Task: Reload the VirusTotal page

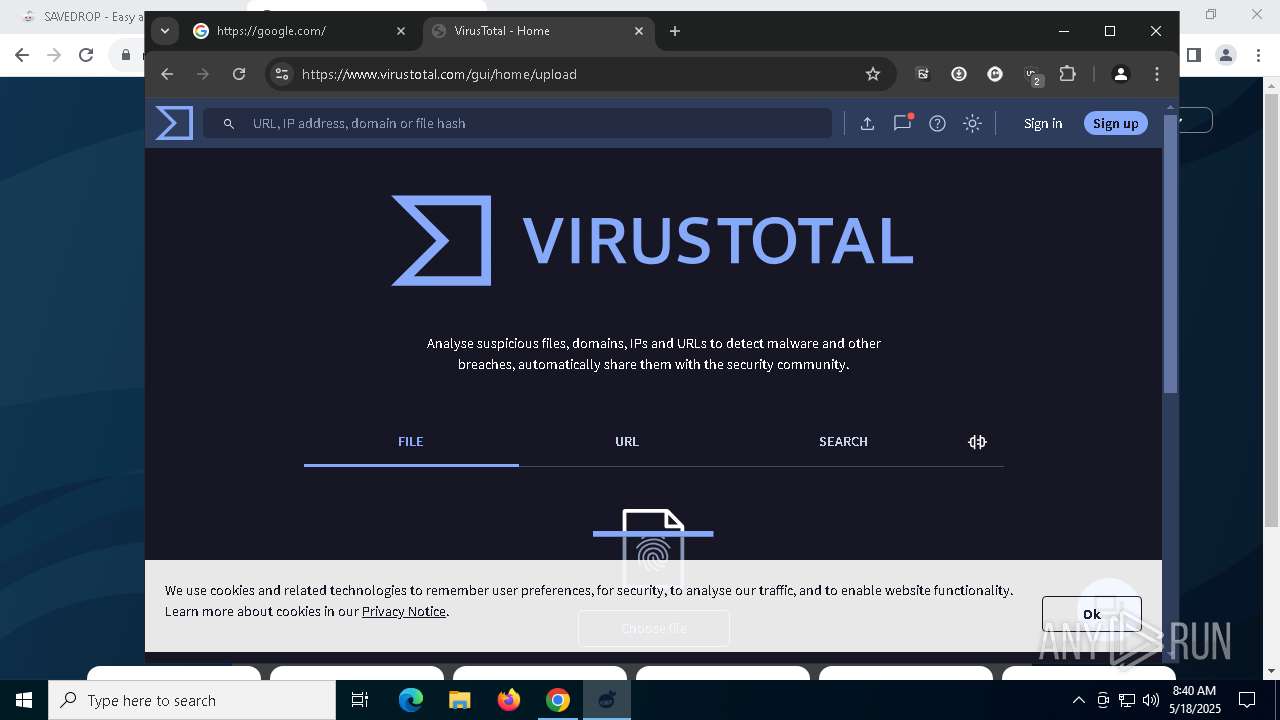Action: pos(239,74)
